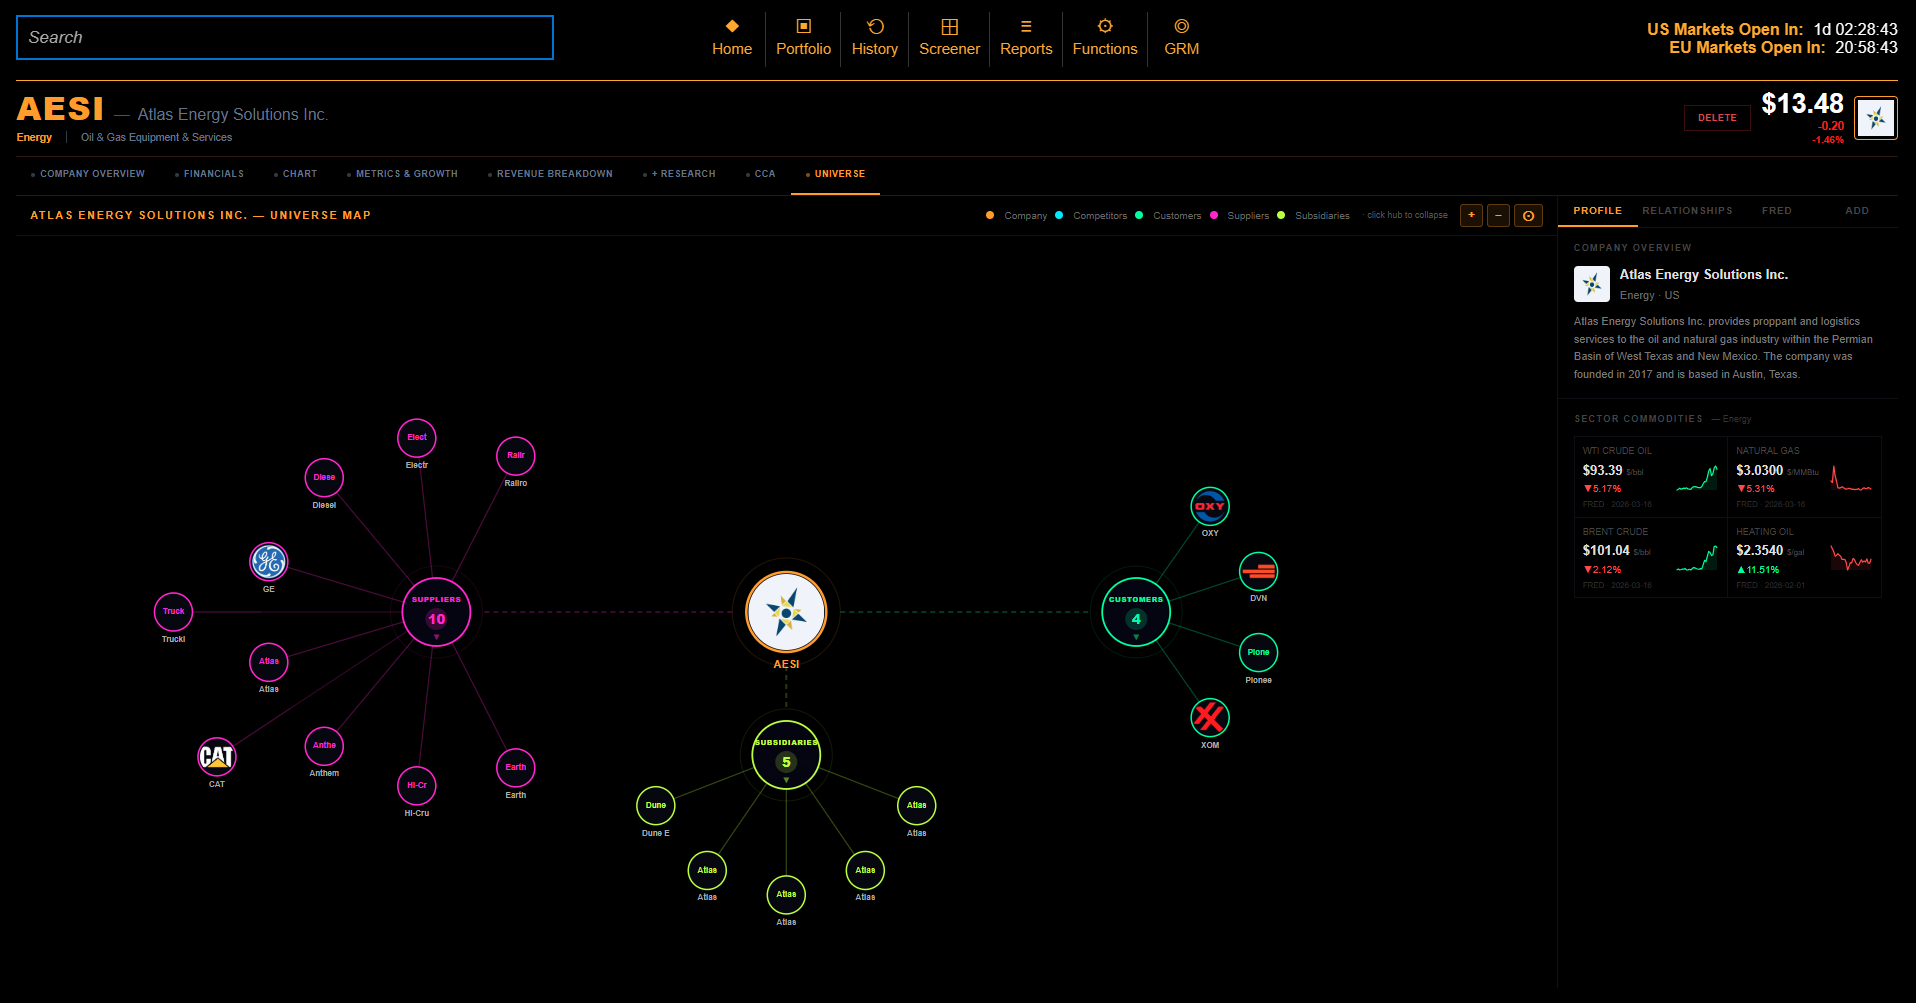Select the OXY customer node
This screenshot has height=1003, width=1916.
pos(1210,506)
